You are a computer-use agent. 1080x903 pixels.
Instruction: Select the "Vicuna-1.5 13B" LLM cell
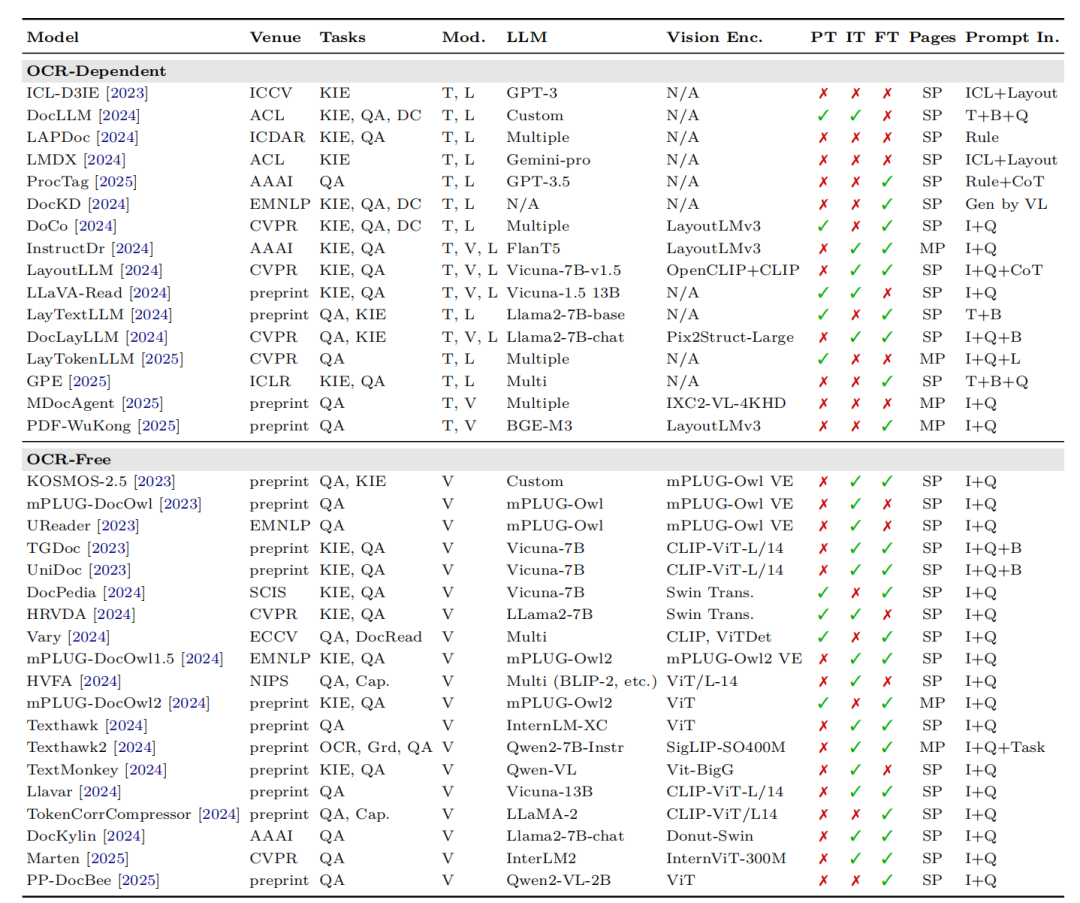(x=563, y=293)
